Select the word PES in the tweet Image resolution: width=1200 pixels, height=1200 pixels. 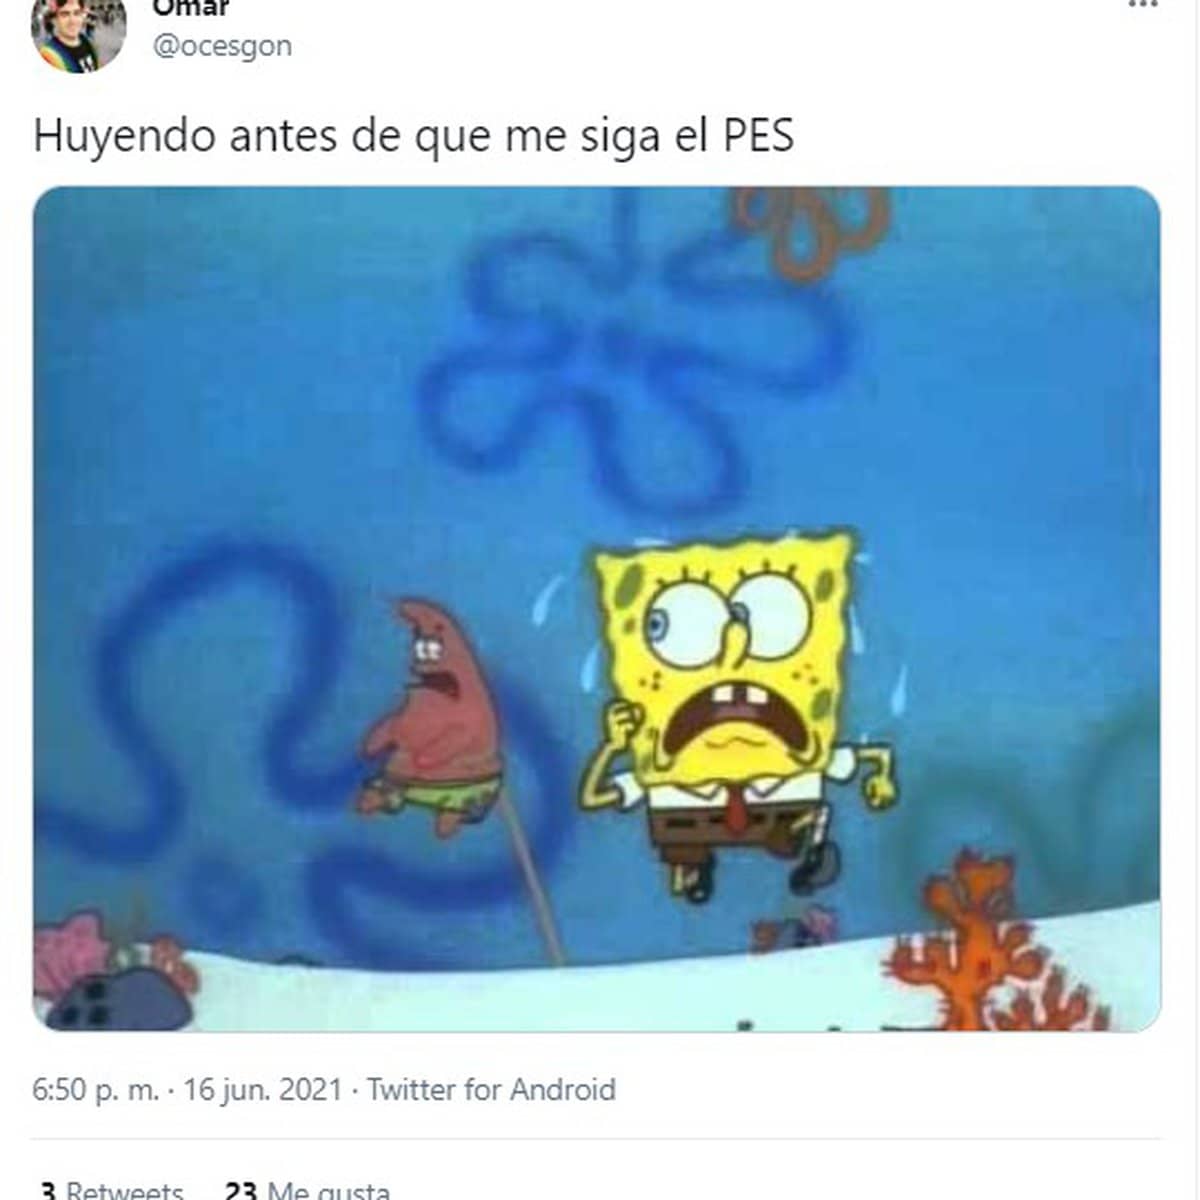pyautogui.click(x=759, y=136)
